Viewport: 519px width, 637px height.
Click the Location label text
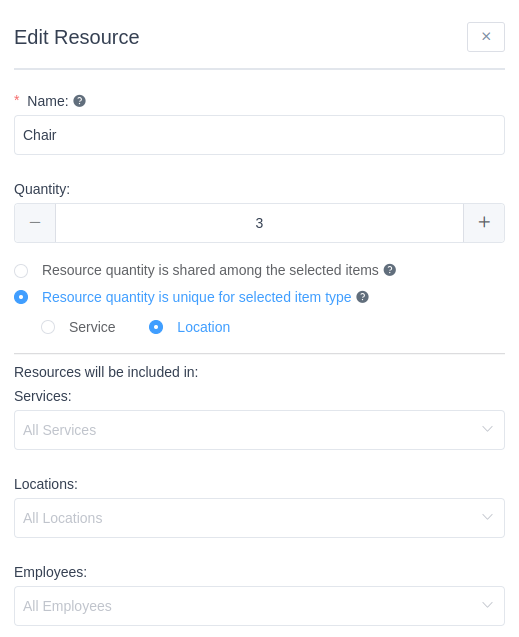tap(203, 327)
